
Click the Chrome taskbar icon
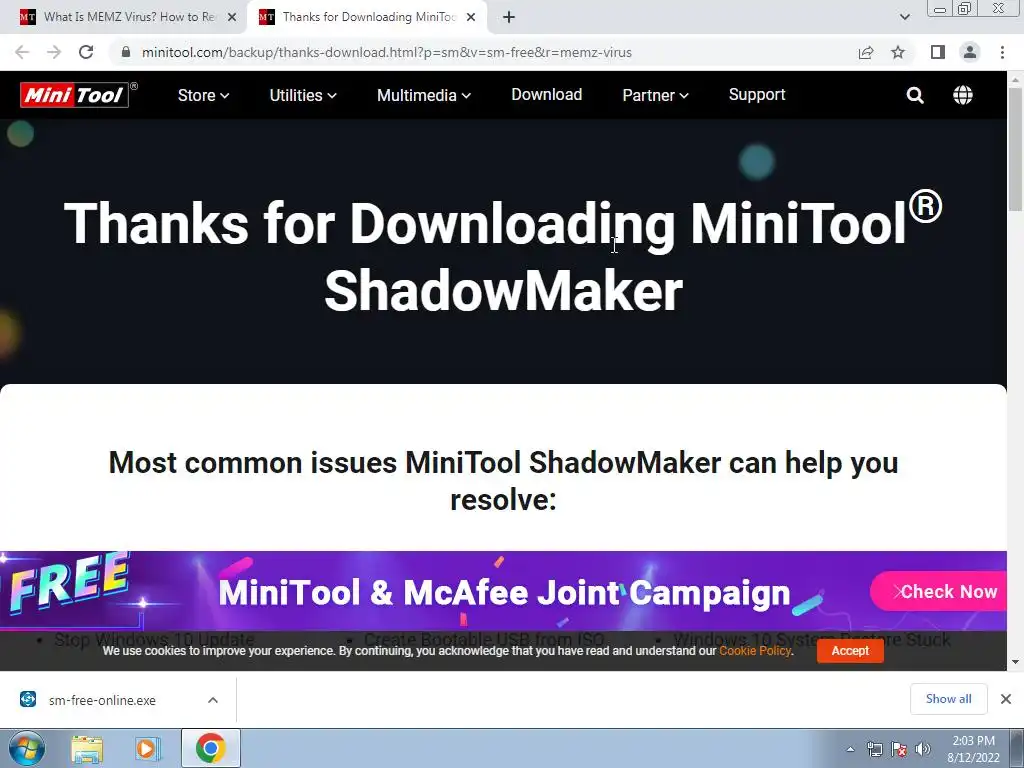210,748
